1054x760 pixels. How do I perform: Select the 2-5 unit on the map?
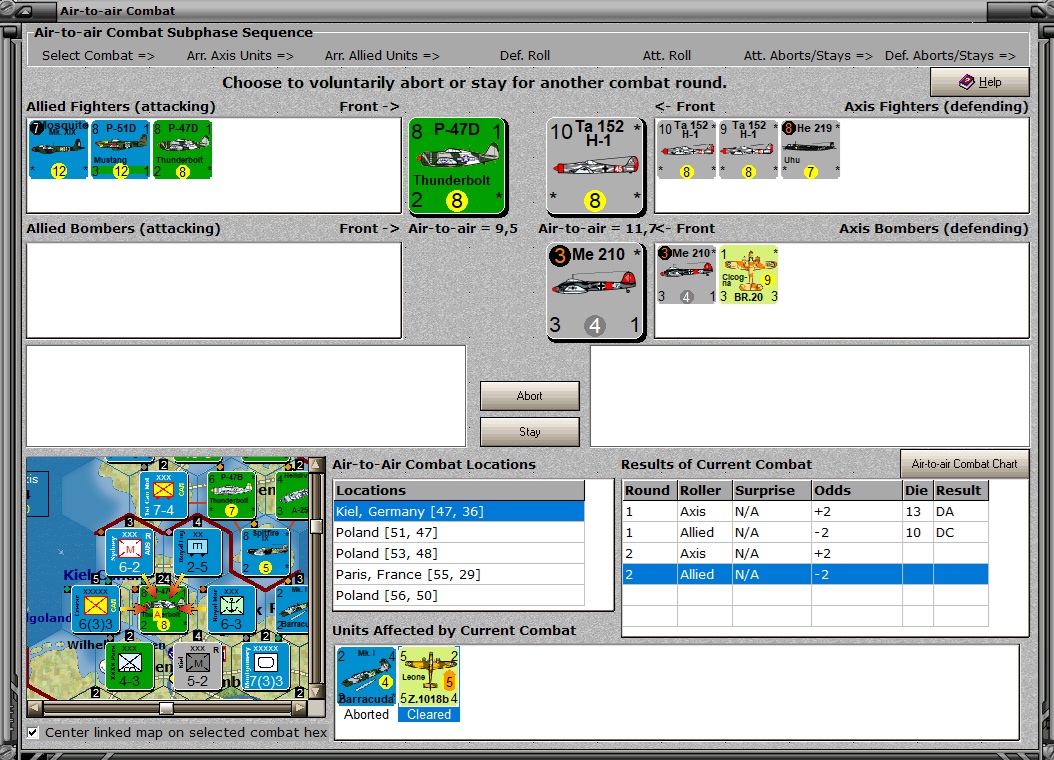click(198, 552)
